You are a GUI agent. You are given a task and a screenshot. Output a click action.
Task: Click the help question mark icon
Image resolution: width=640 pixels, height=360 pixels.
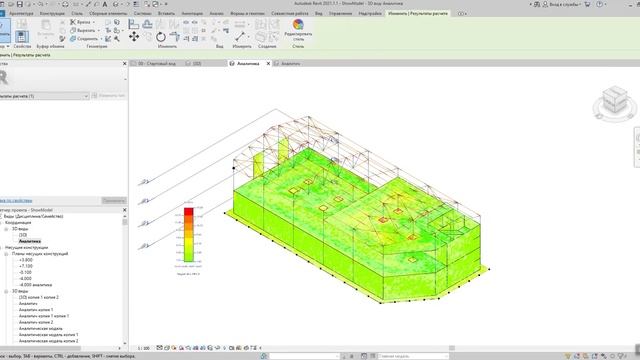(599, 4)
